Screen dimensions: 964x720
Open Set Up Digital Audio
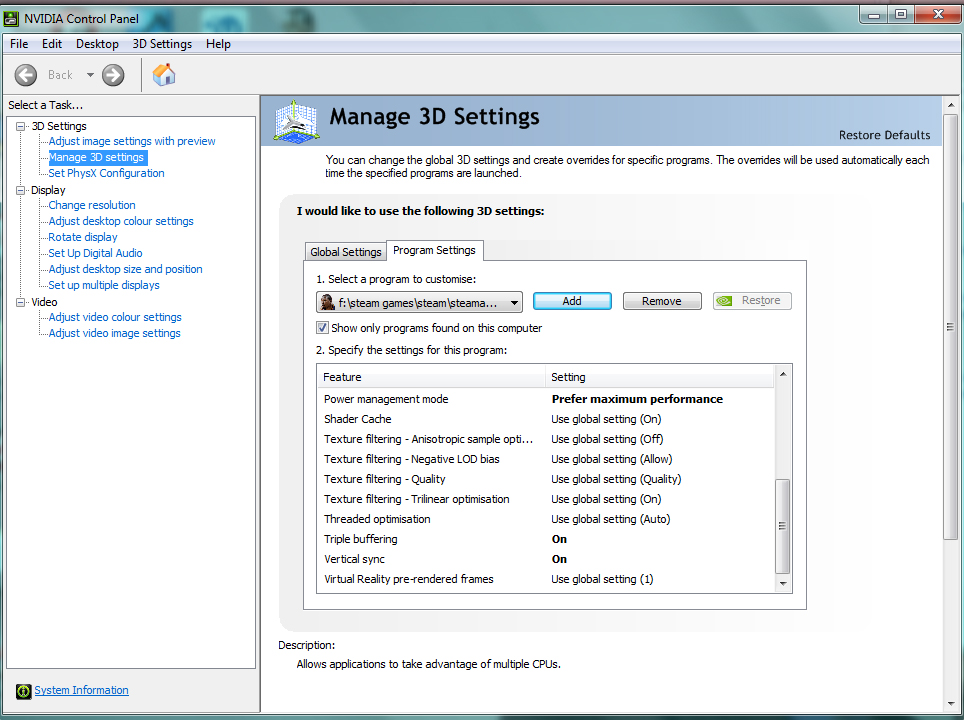click(95, 253)
